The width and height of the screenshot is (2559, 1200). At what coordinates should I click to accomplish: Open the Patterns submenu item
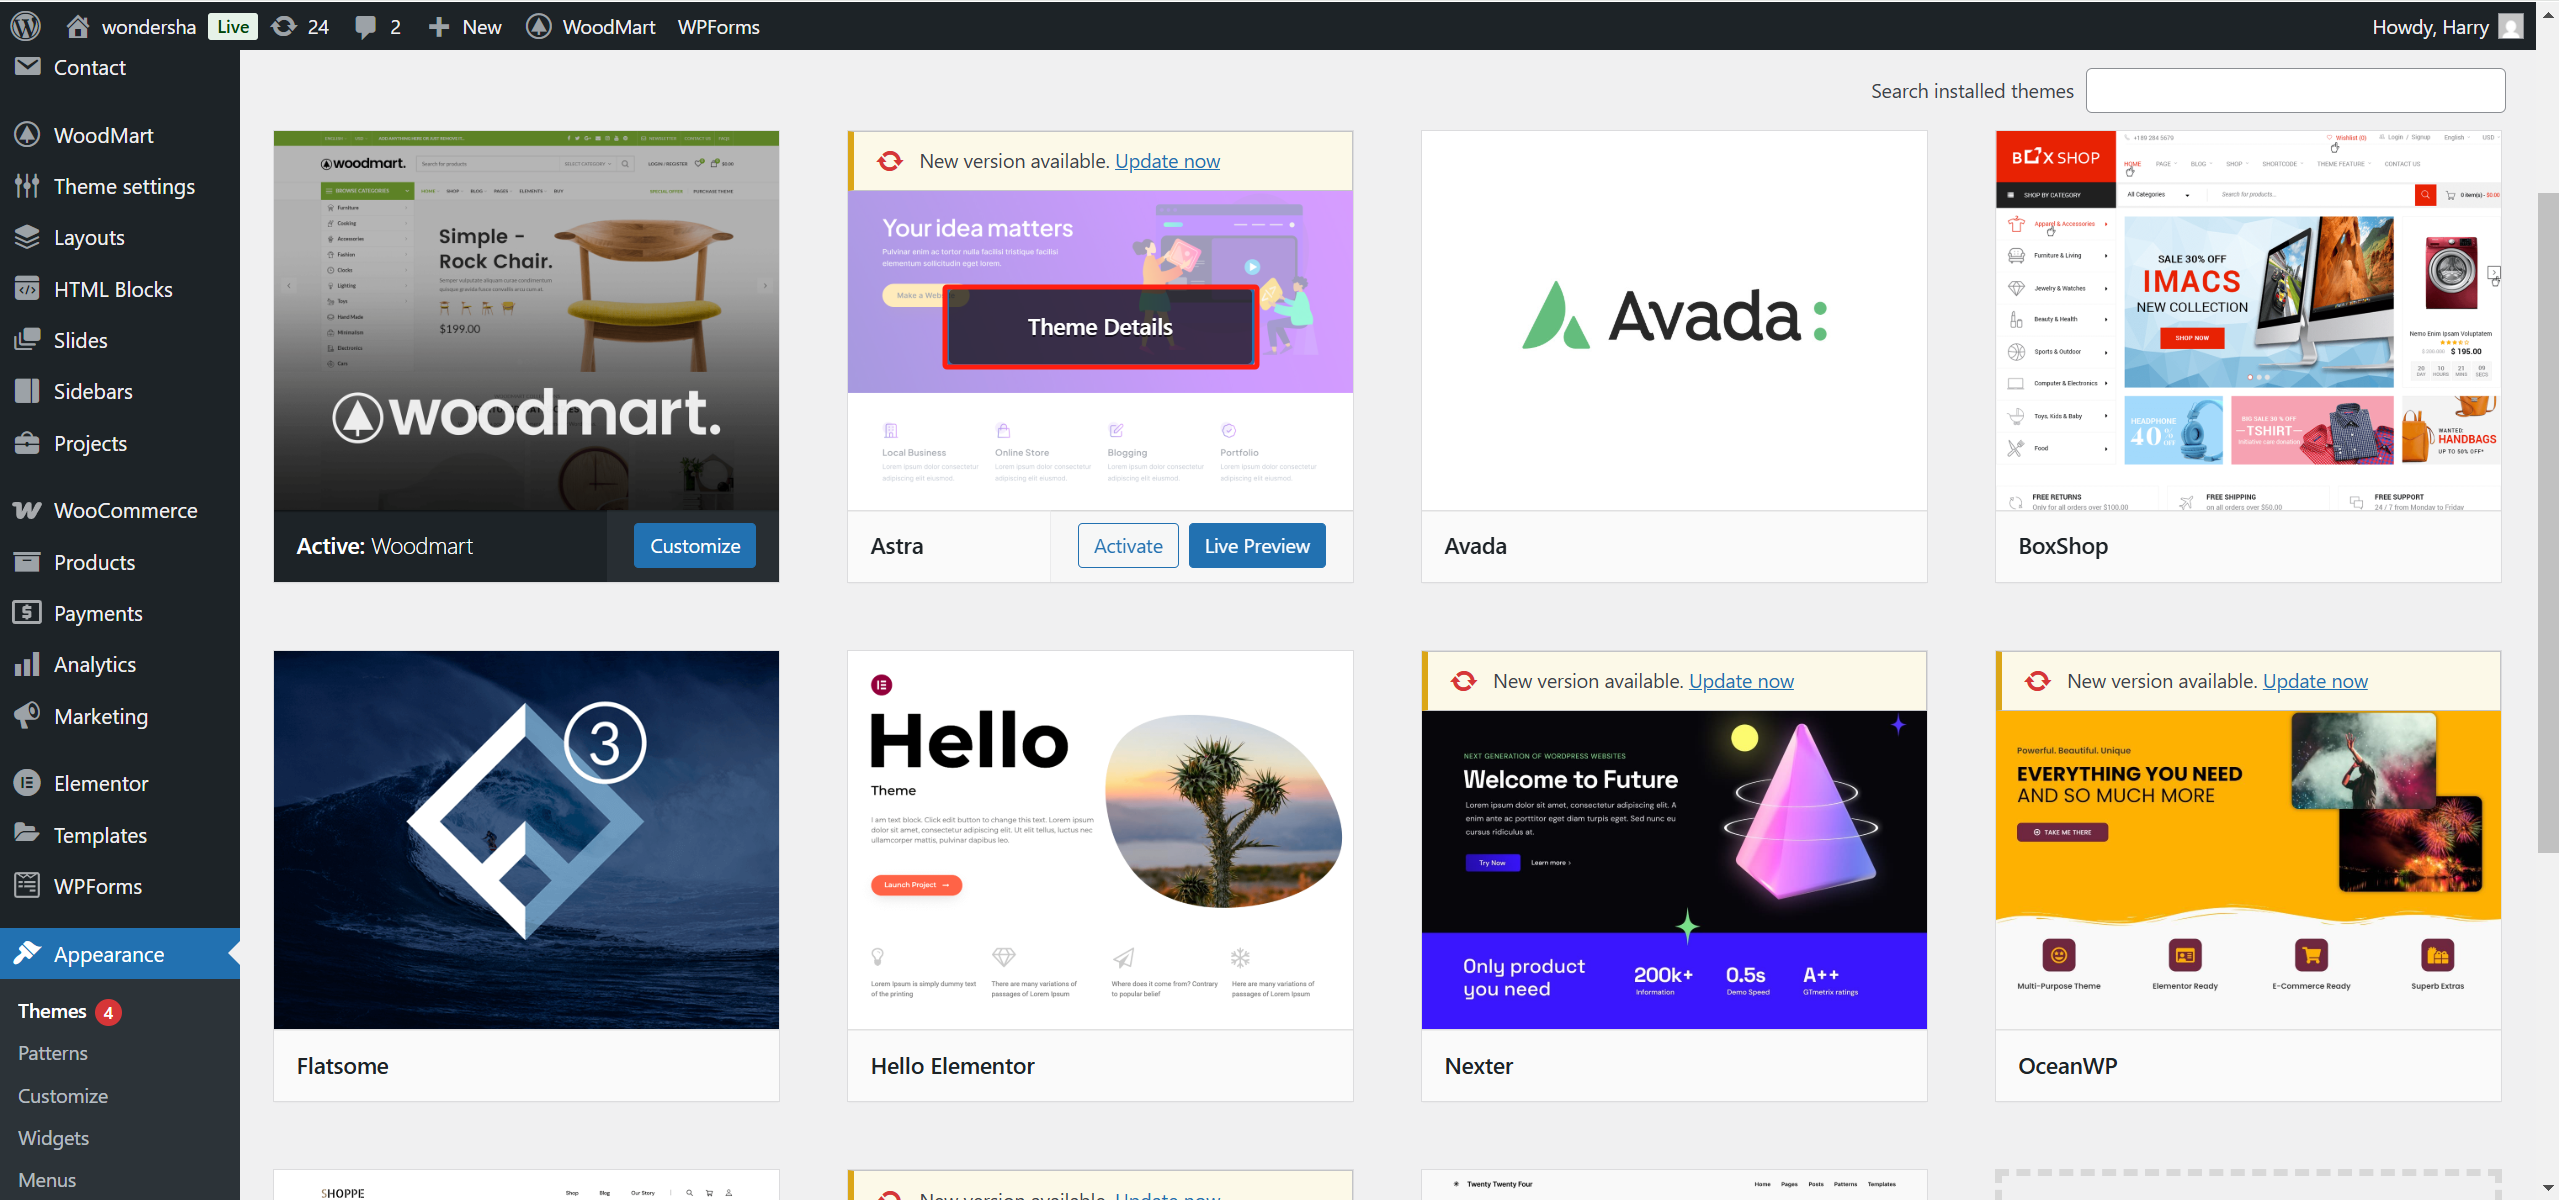coord(53,1053)
